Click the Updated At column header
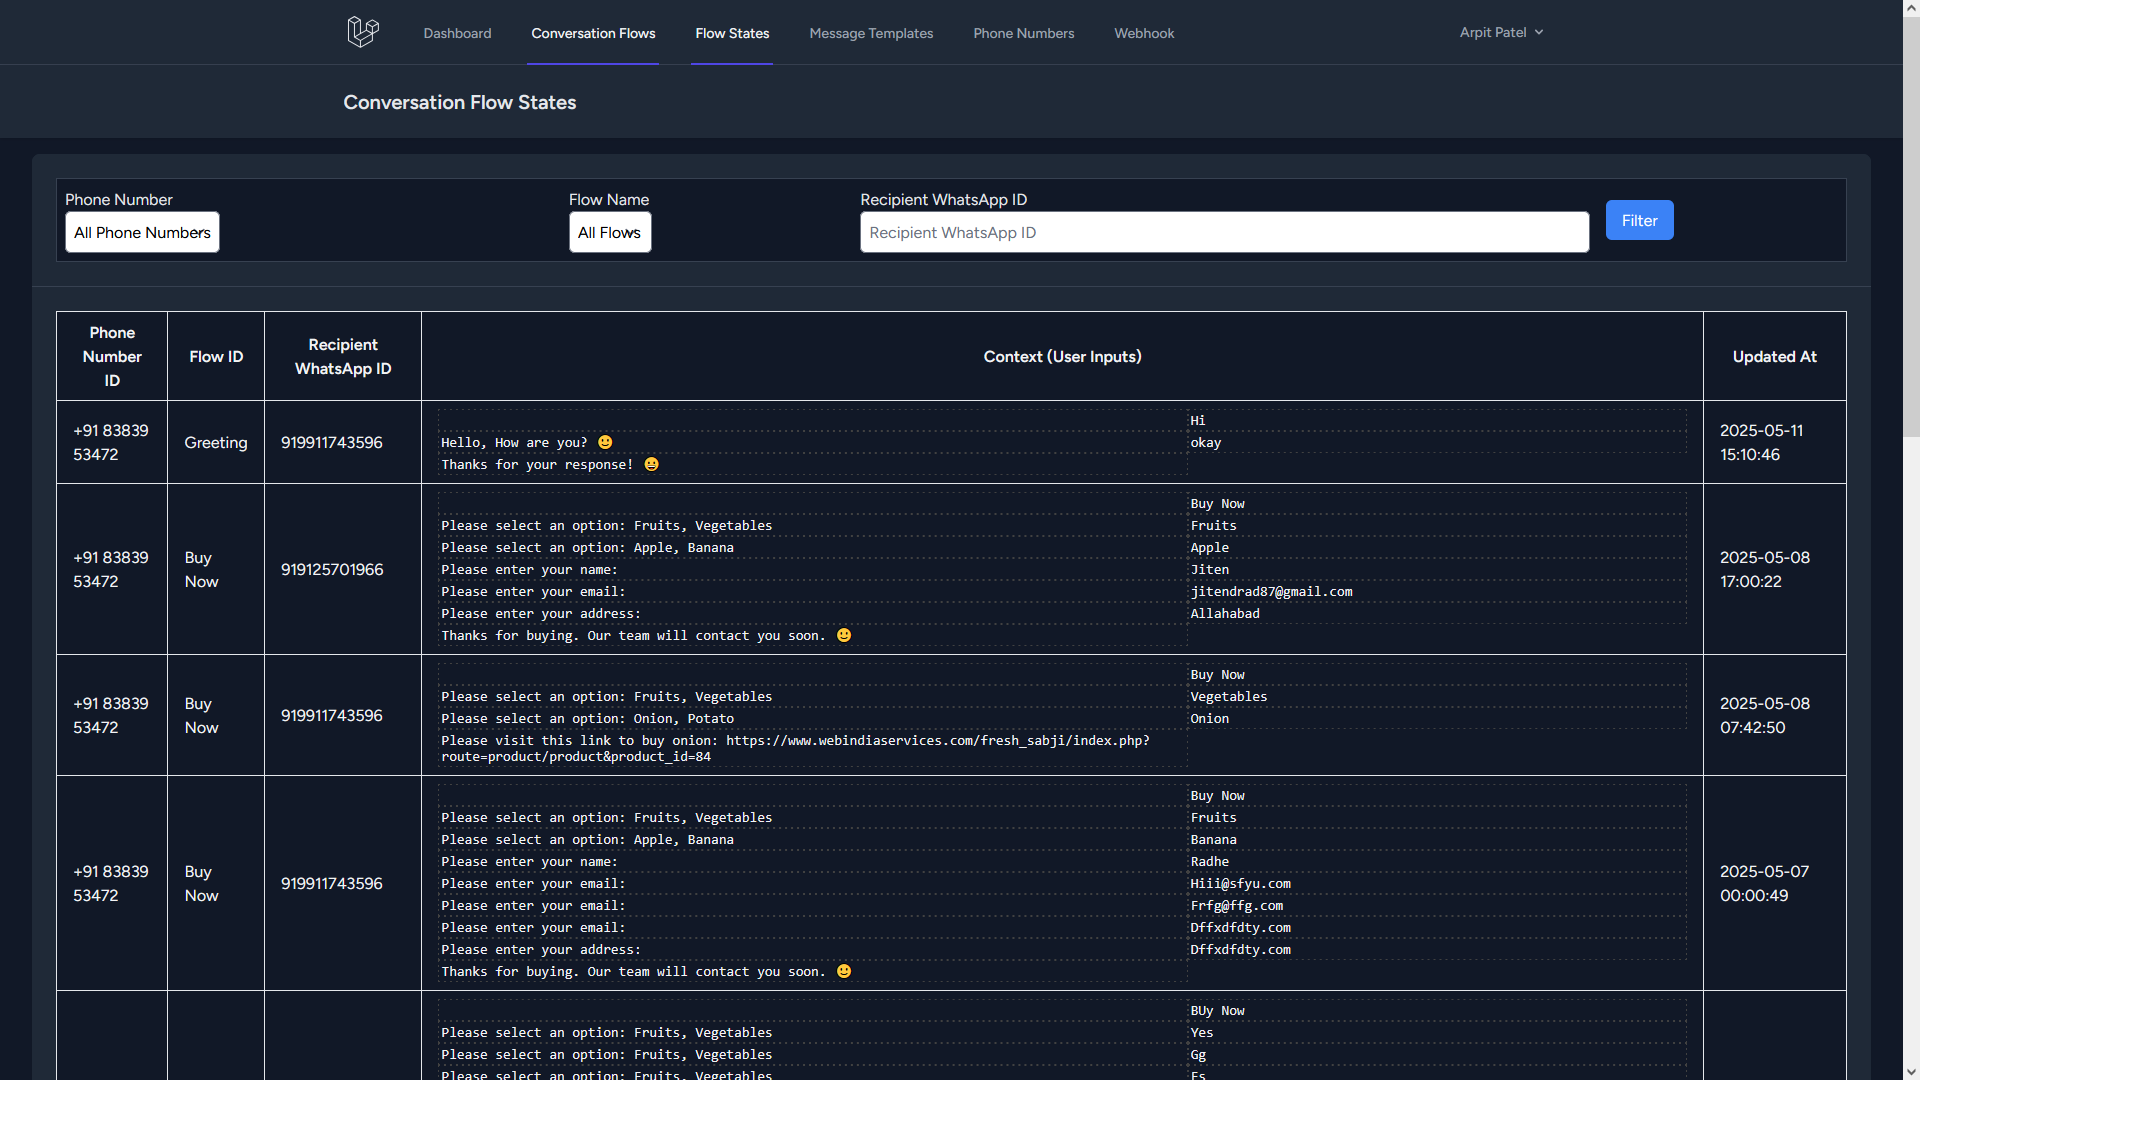Viewport: 2138px width, 1130px height. point(1774,357)
